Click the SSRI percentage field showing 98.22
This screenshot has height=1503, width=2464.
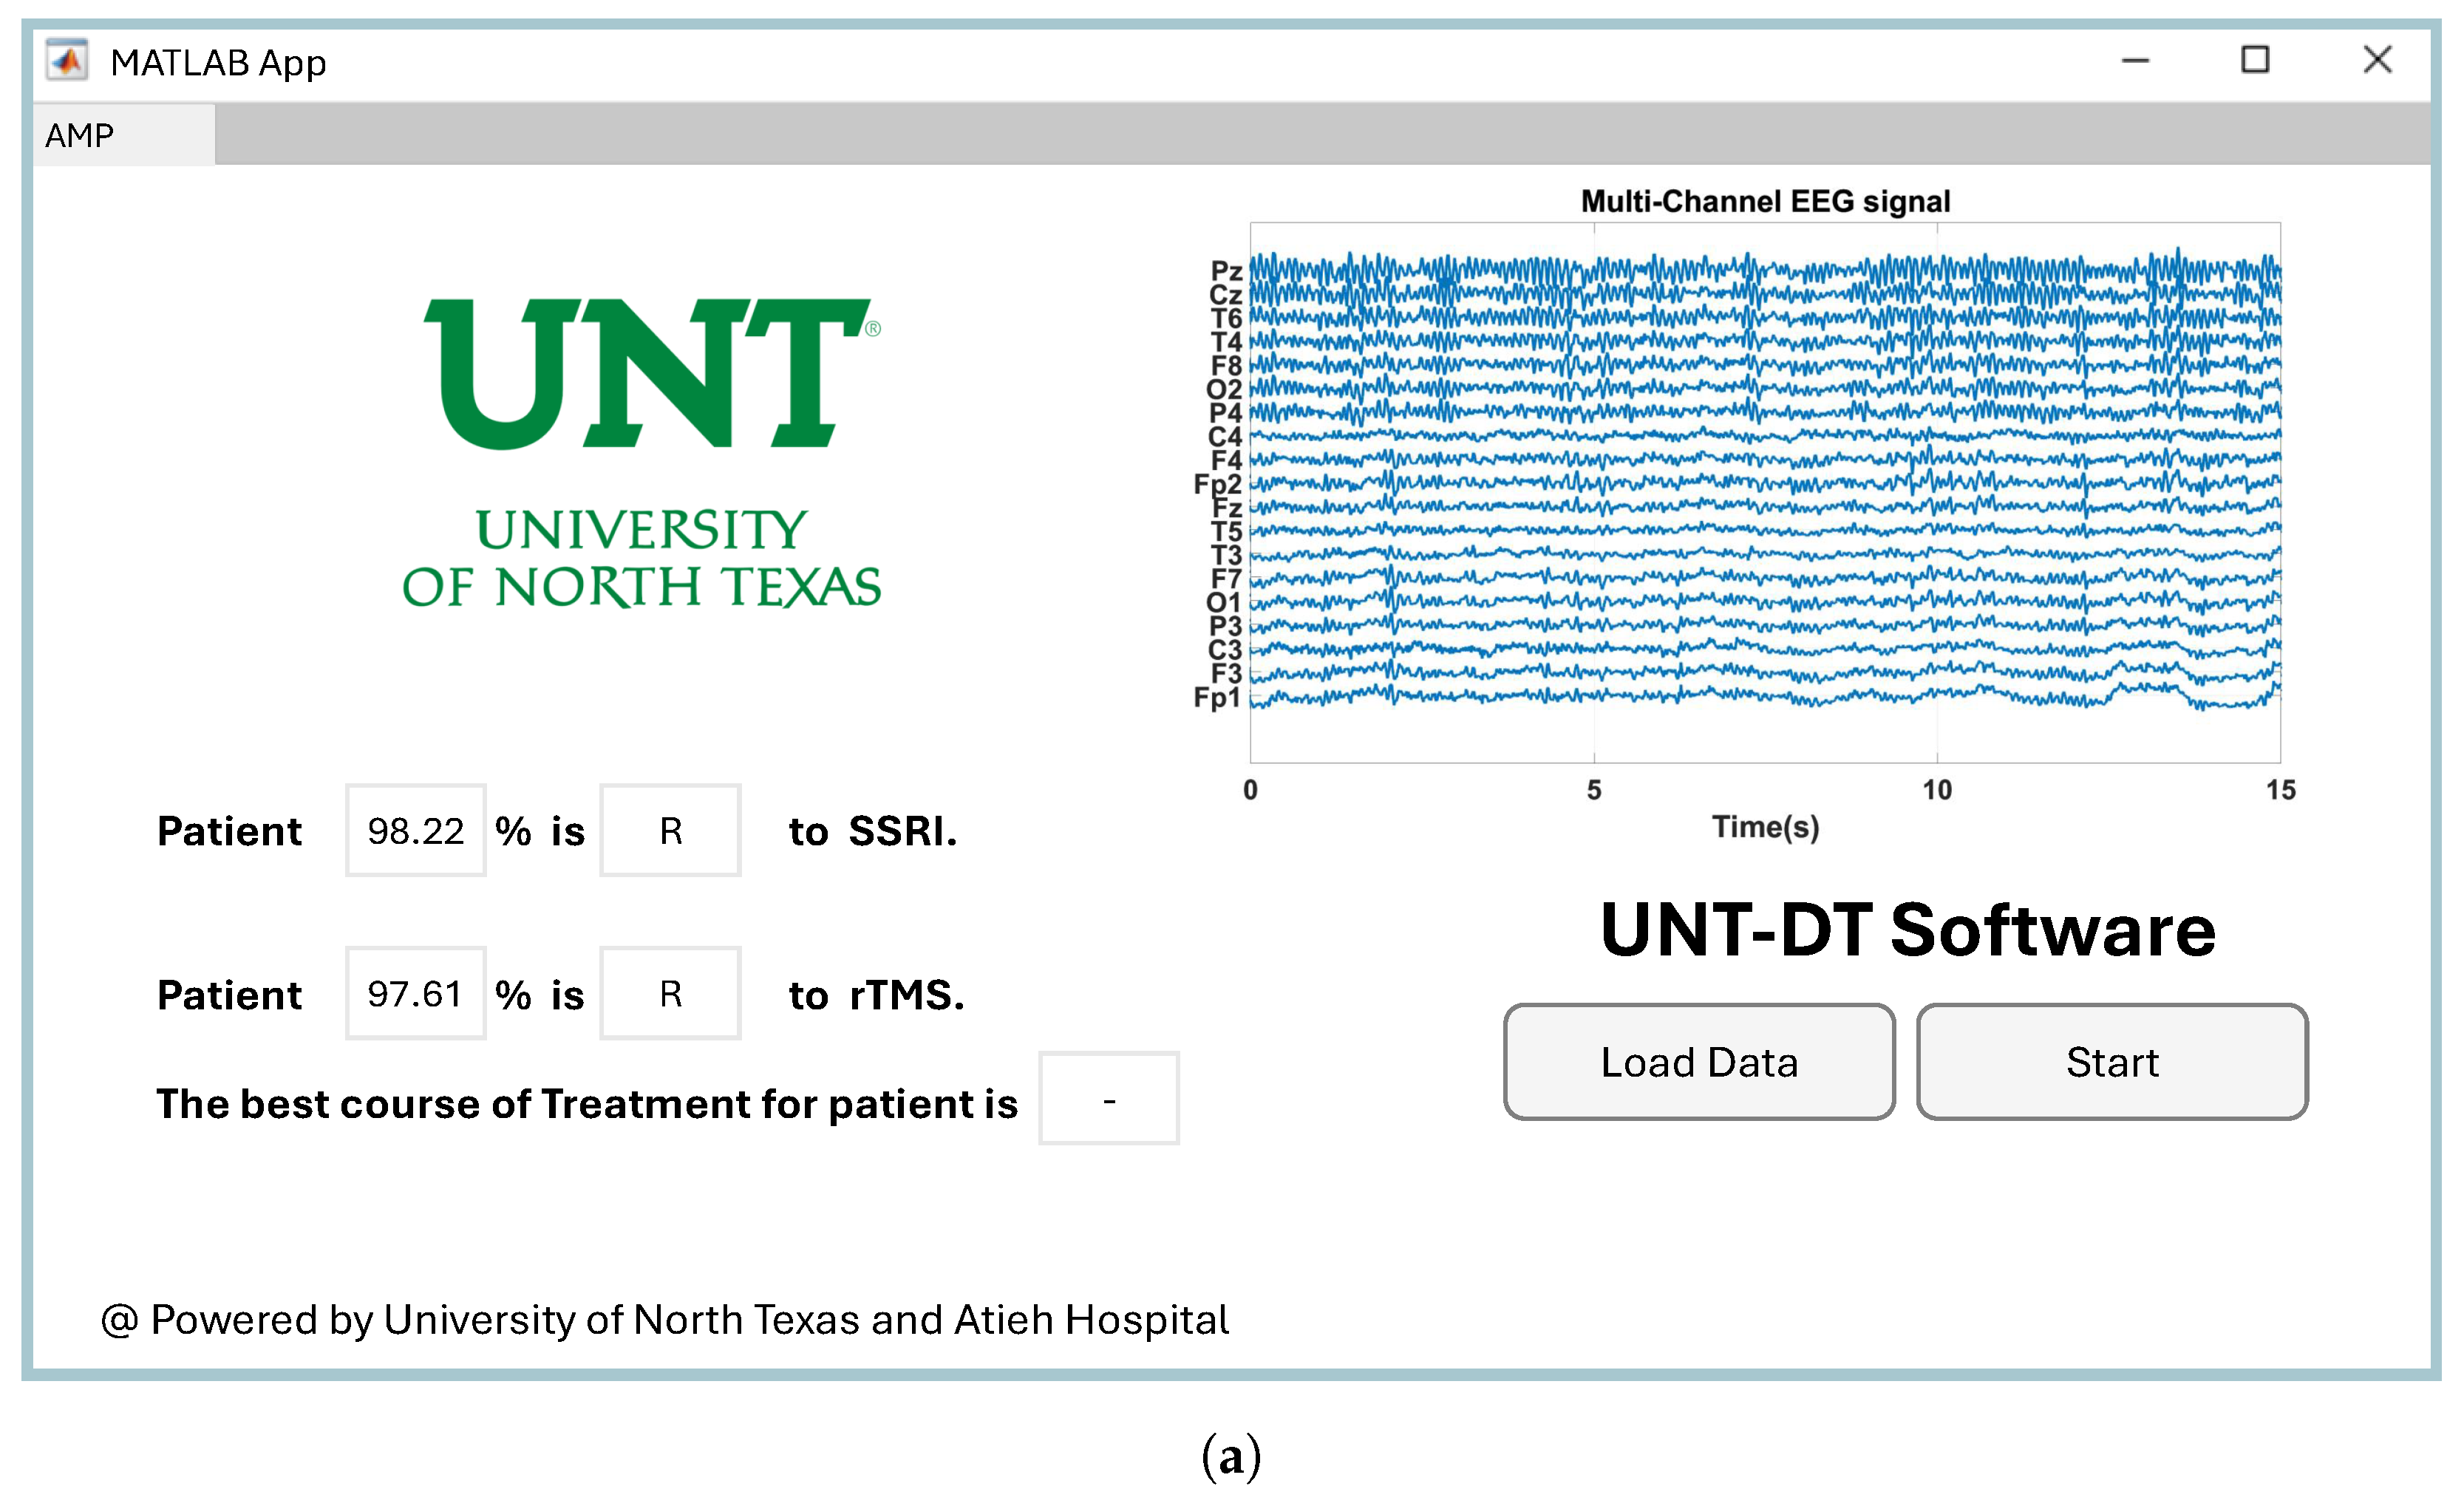coord(416,831)
